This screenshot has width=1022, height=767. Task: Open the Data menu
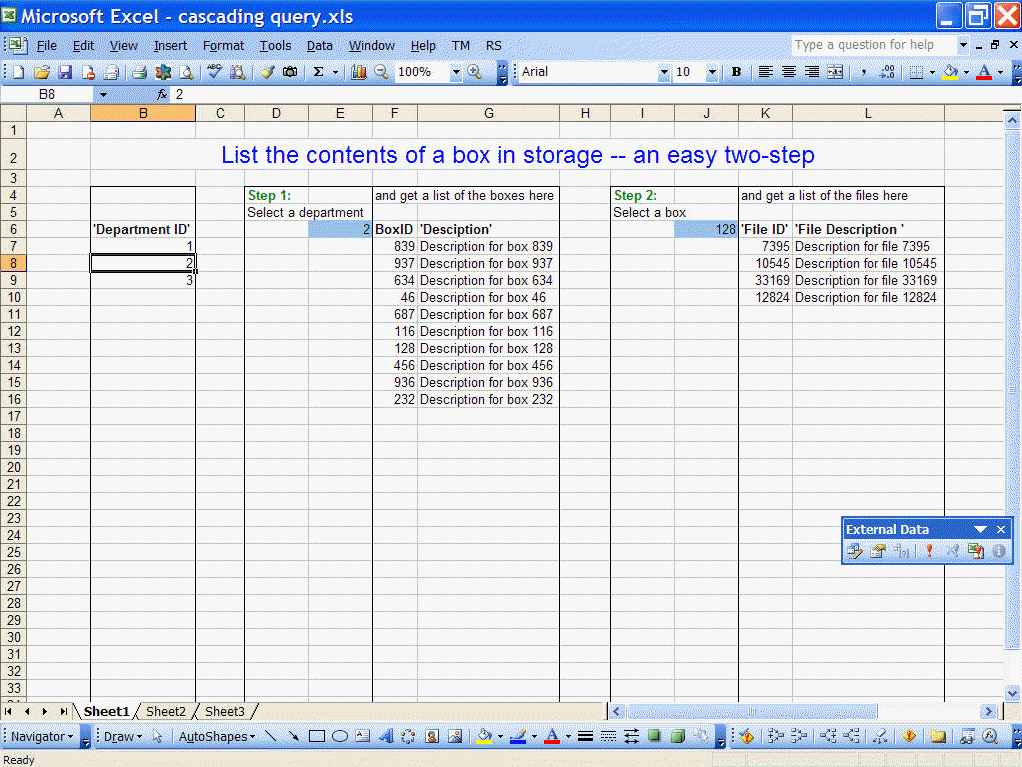pos(320,45)
